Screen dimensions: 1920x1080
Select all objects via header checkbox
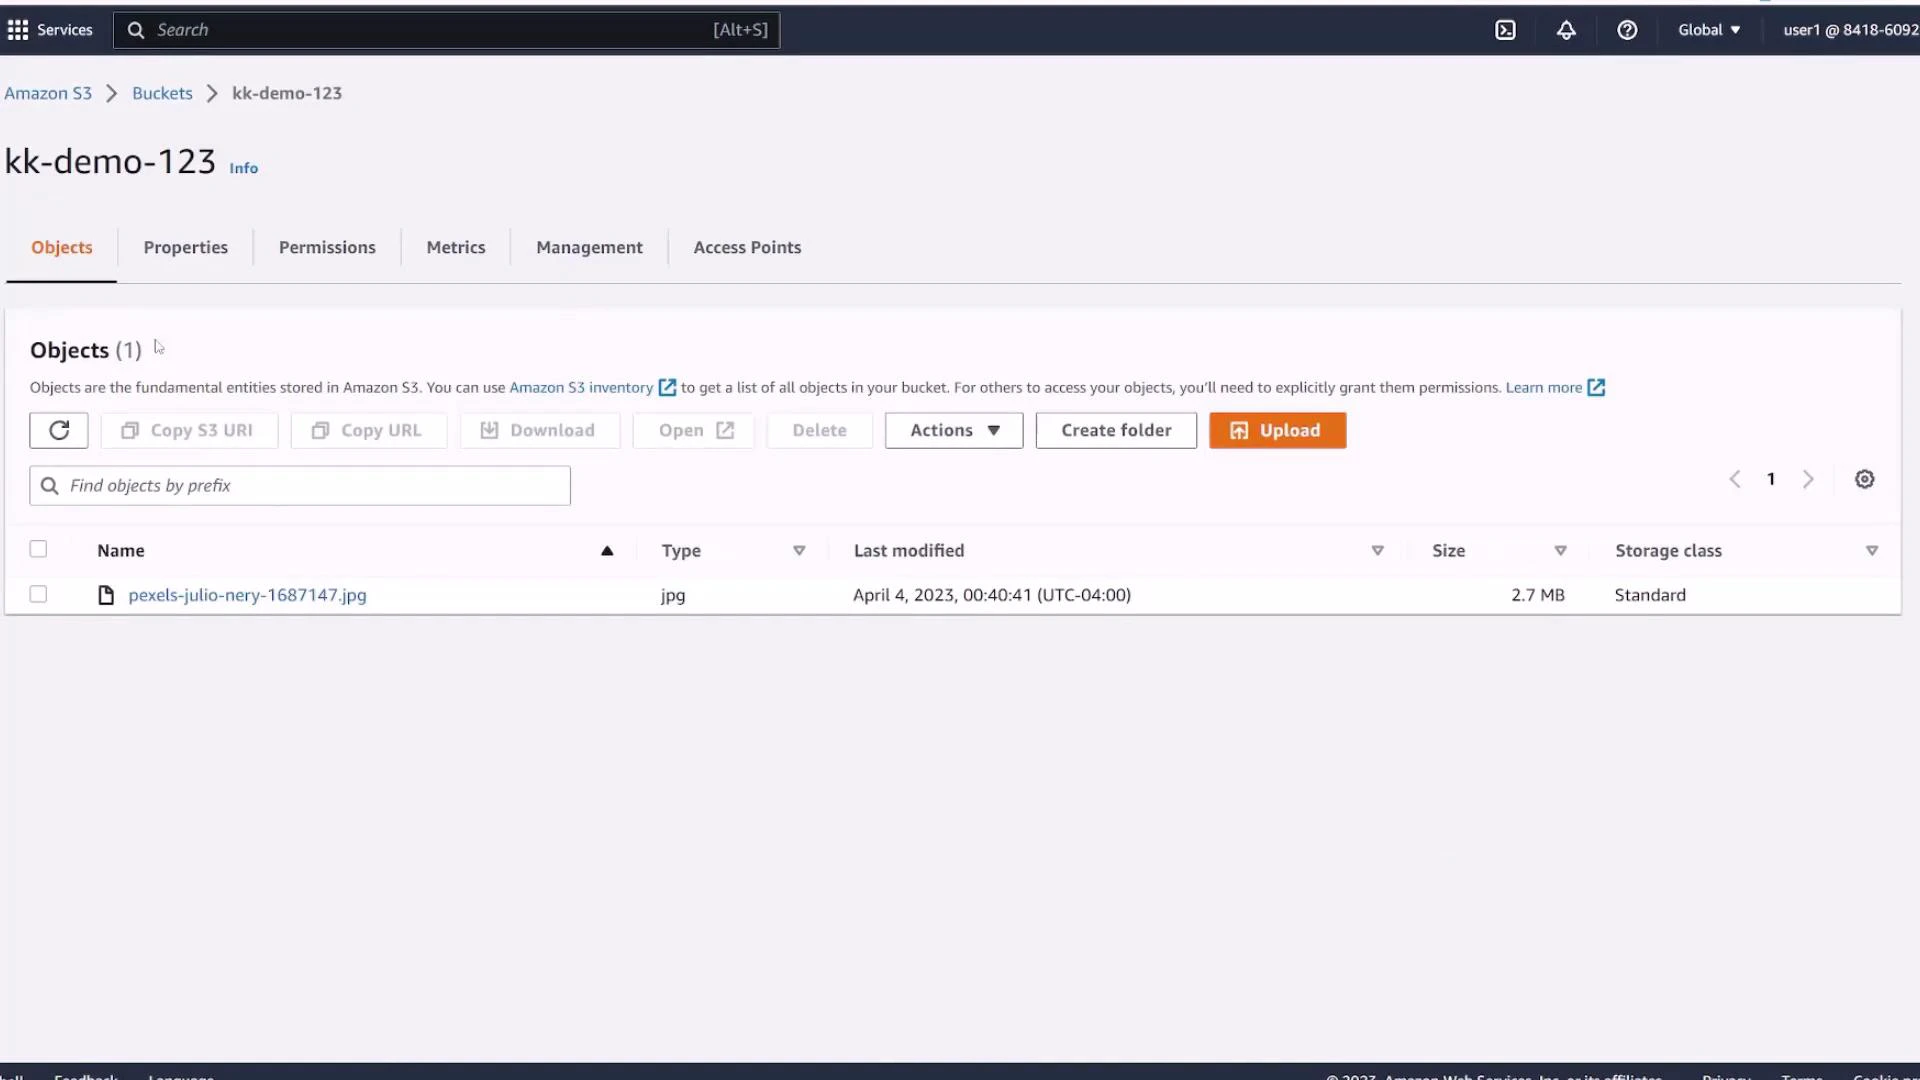point(38,549)
